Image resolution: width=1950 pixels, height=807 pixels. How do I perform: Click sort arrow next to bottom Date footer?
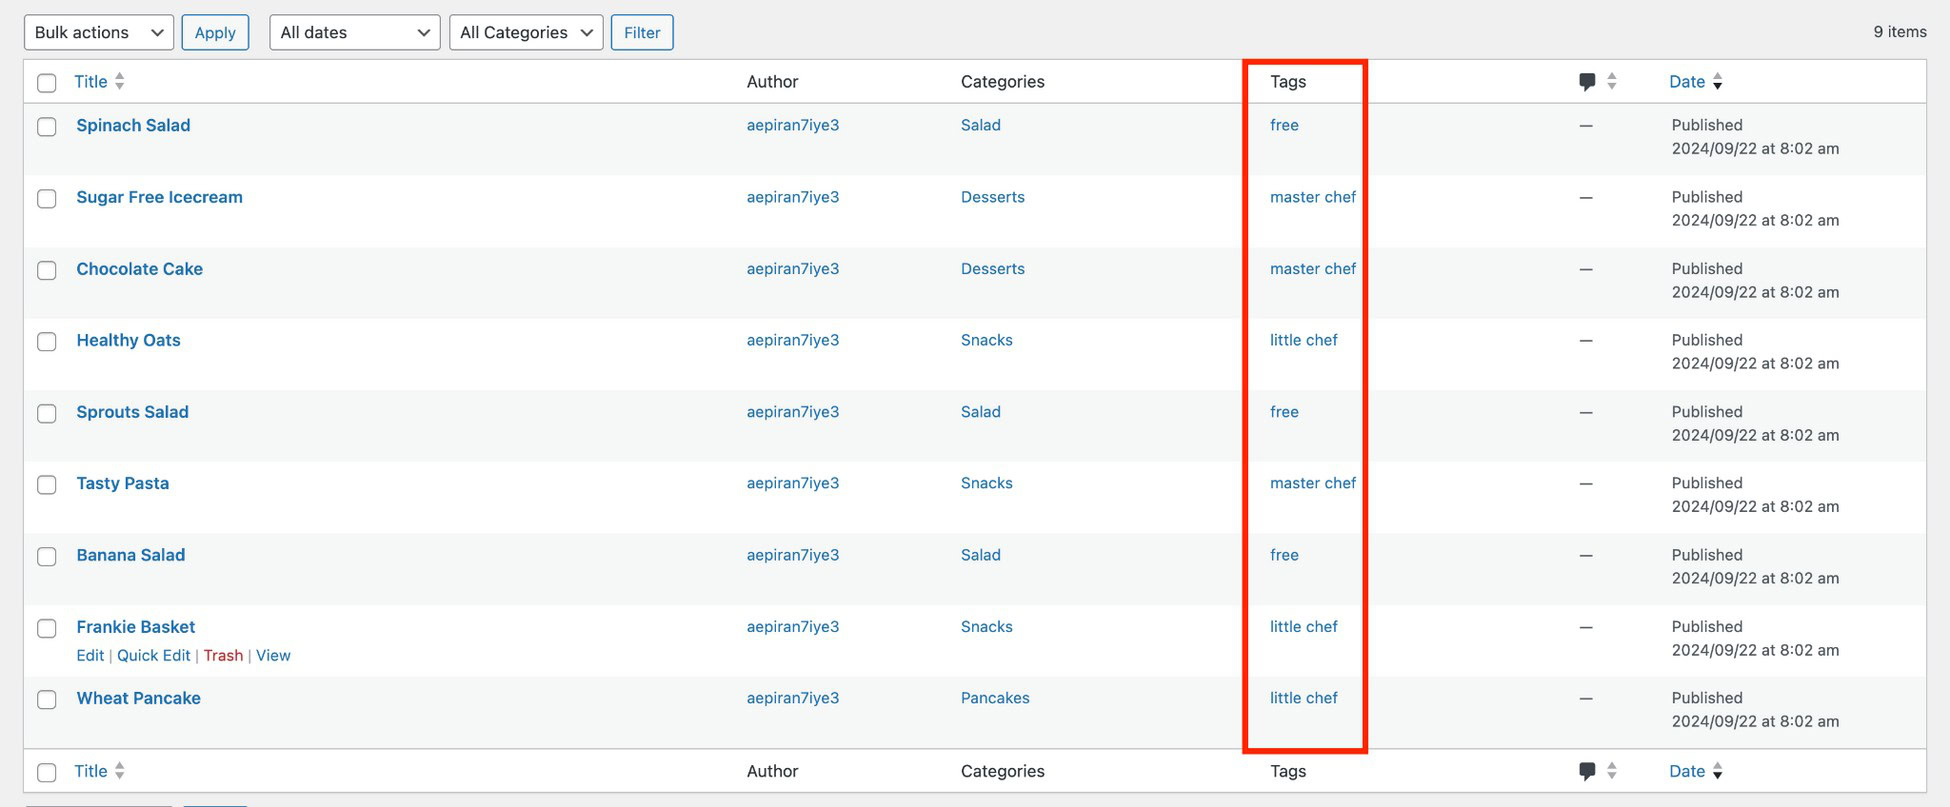(1717, 771)
